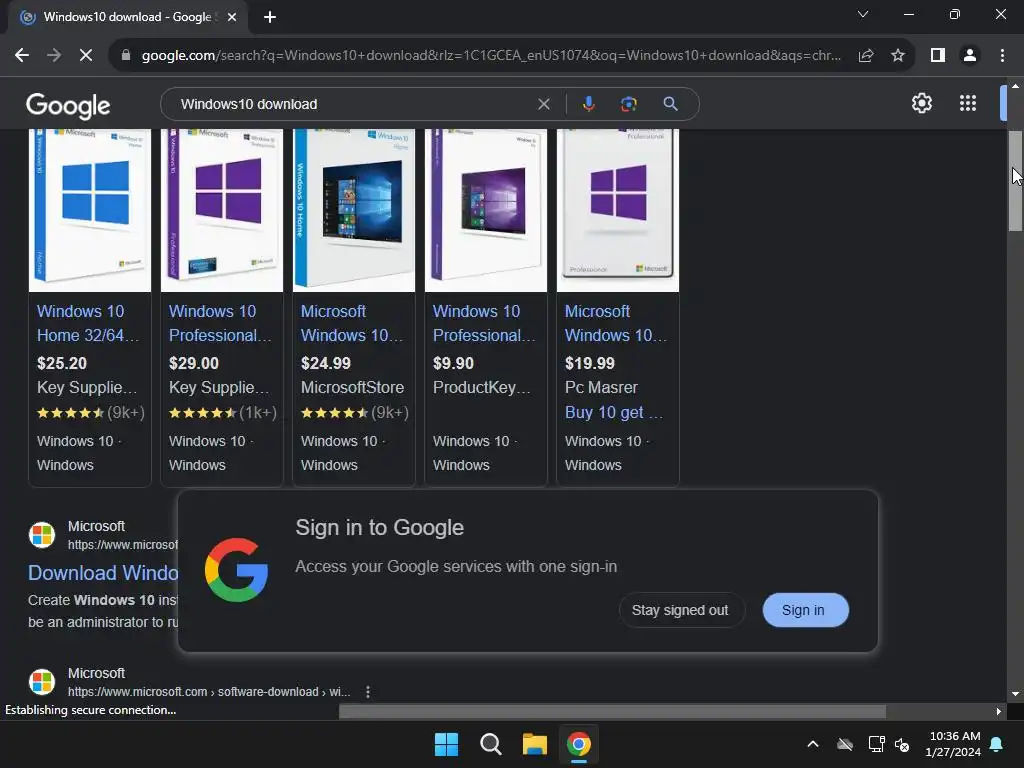1024x768 pixels.
Task: Click Stay signed out
Action: pyautogui.click(x=680, y=610)
